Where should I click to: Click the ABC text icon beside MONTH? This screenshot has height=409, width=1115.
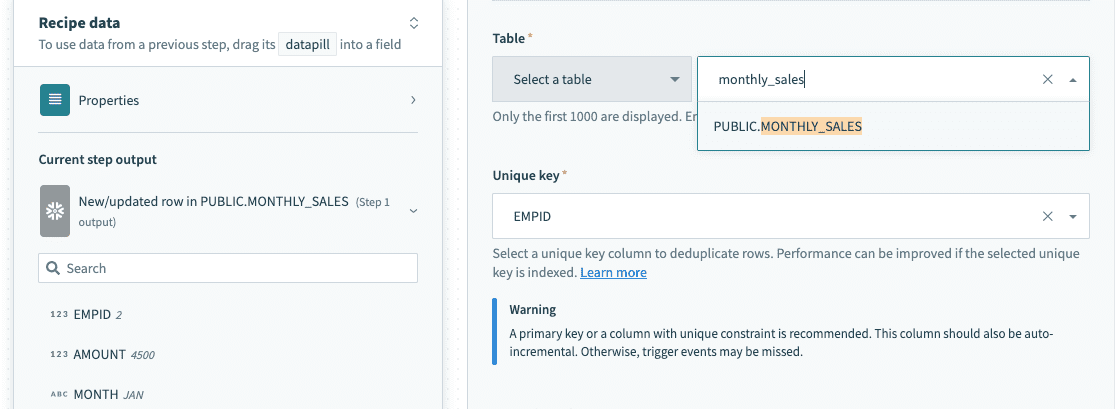(59, 395)
